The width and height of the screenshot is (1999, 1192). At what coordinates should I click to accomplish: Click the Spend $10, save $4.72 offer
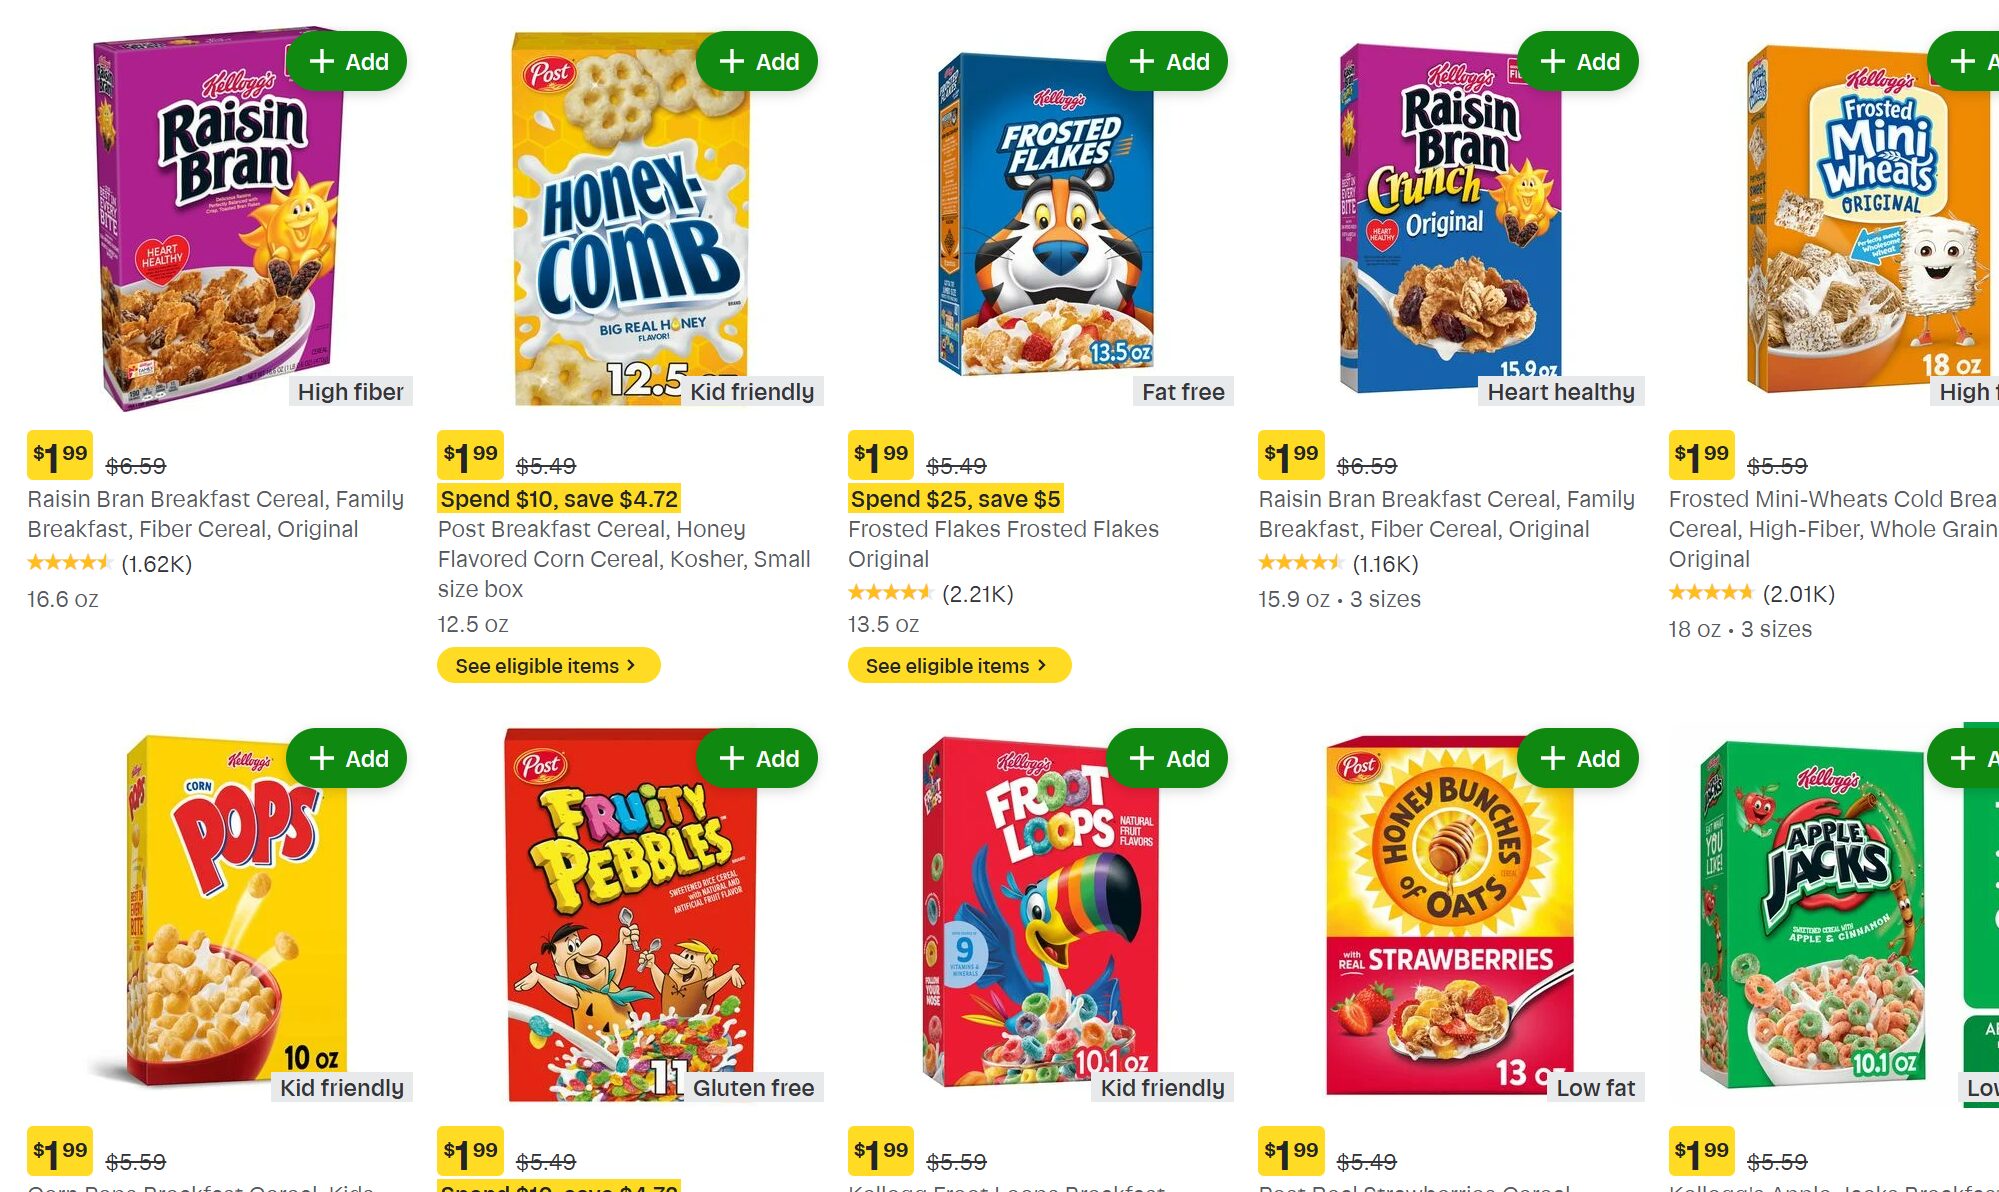coord(559,499)
